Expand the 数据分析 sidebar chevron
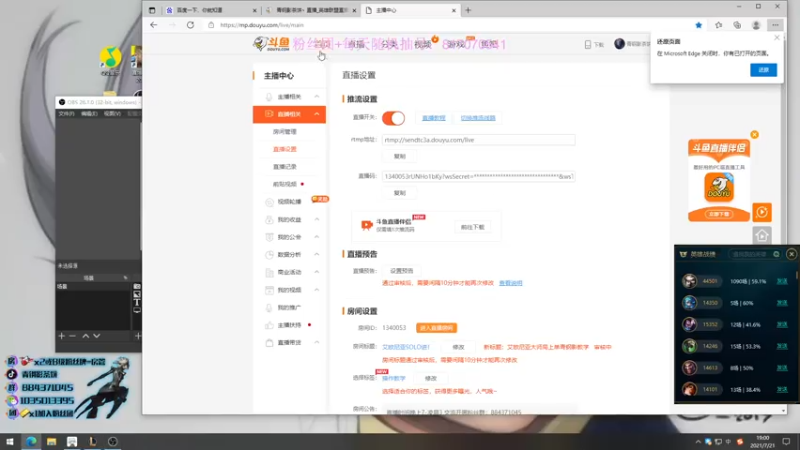Viewport: 800px width, 450px height. 317,255
